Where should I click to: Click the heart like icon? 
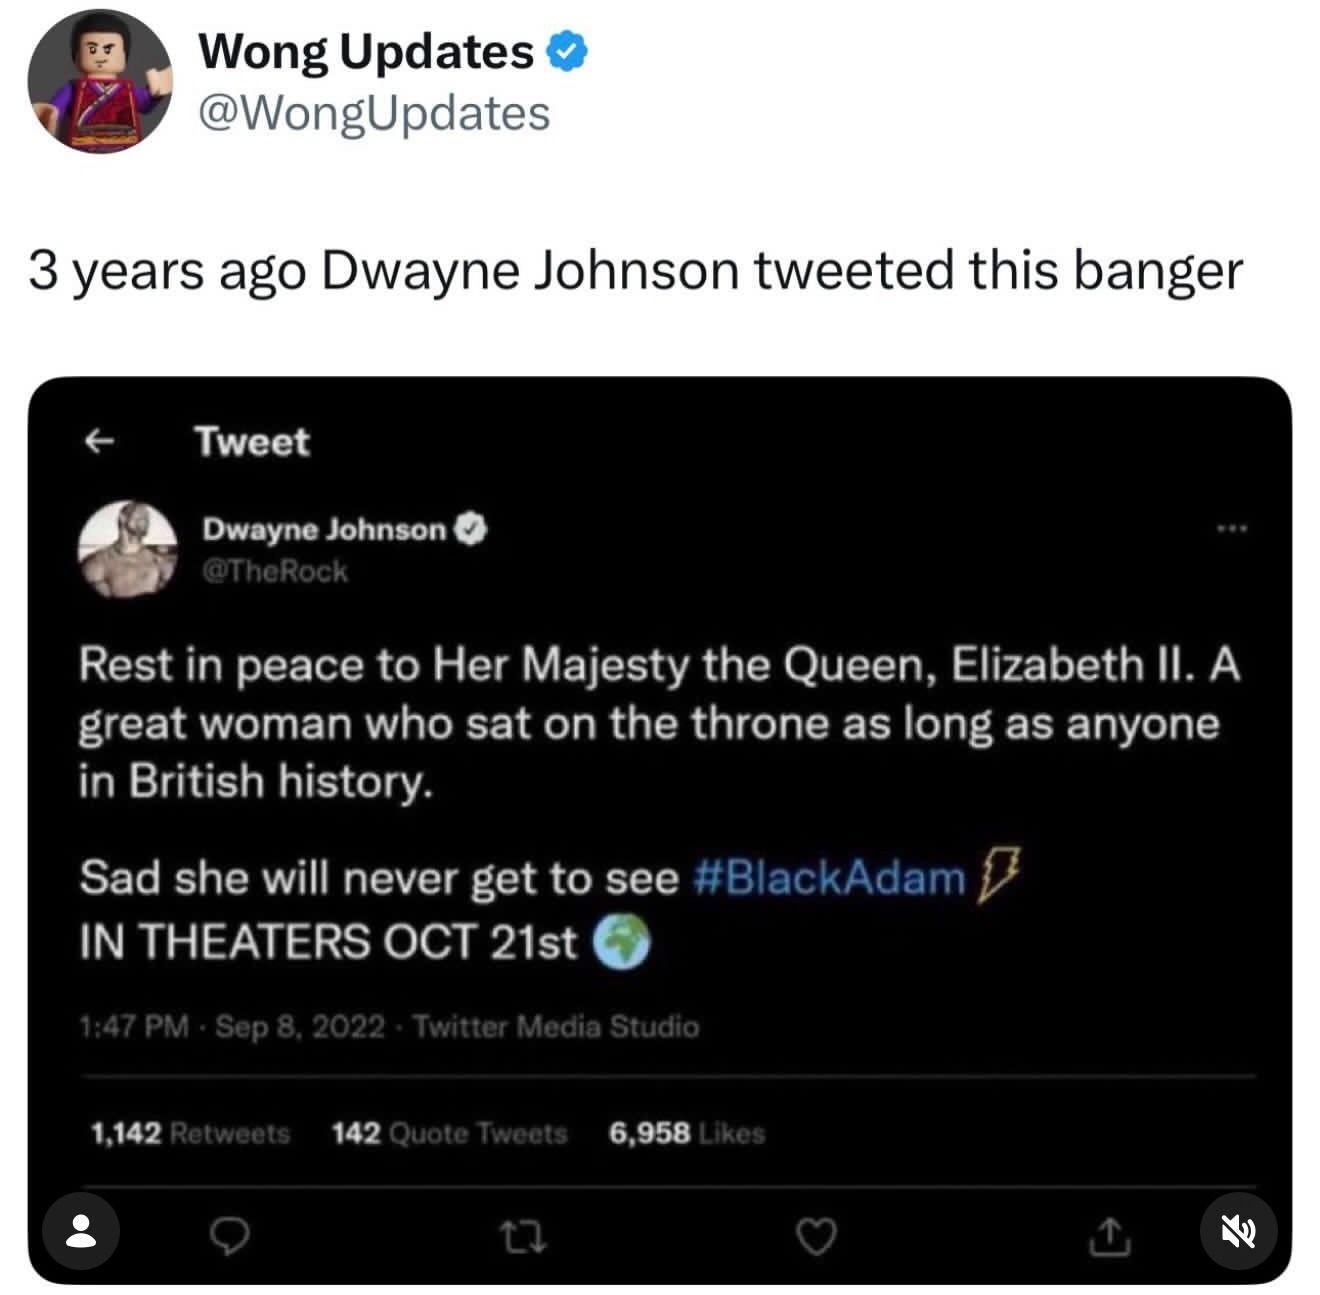click(x=815, y=1238)
